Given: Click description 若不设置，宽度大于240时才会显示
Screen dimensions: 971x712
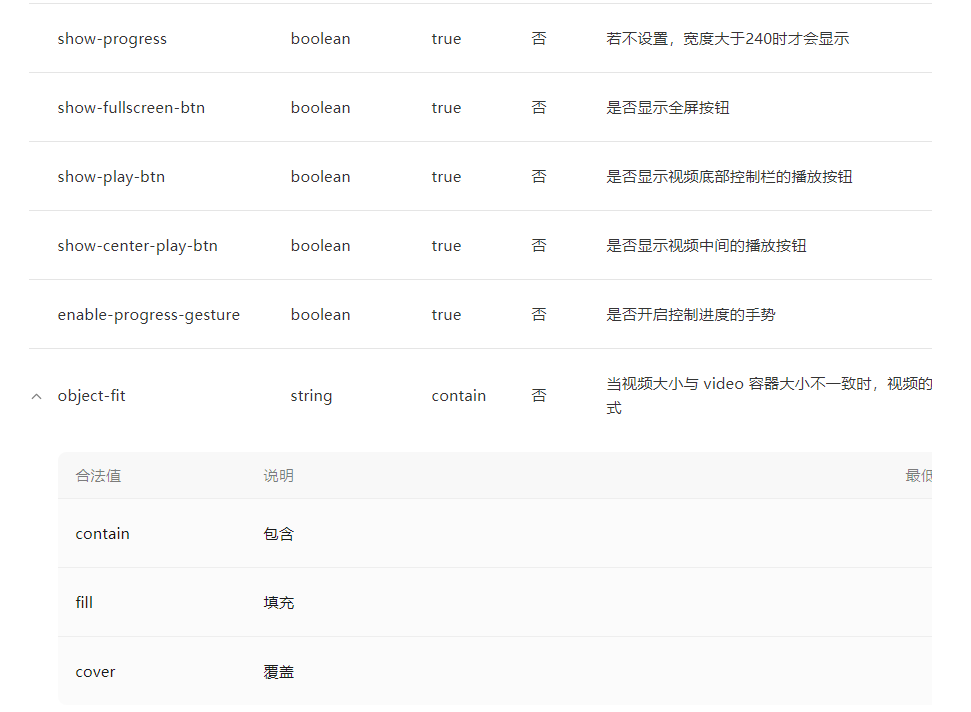Looking at the screenshot, I should (728, 39).
